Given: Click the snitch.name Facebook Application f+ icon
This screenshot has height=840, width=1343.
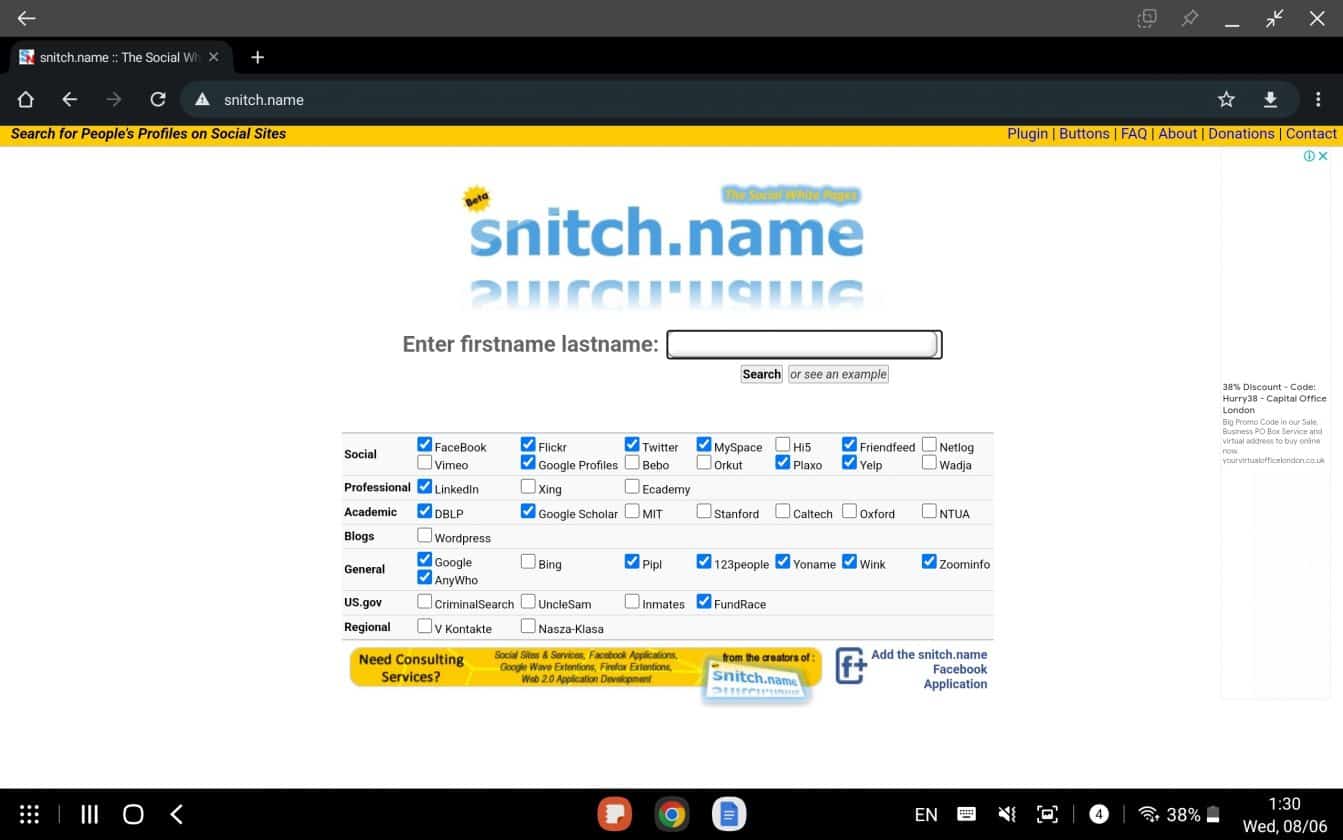Looking at the screenshot, I should [849, 665].
